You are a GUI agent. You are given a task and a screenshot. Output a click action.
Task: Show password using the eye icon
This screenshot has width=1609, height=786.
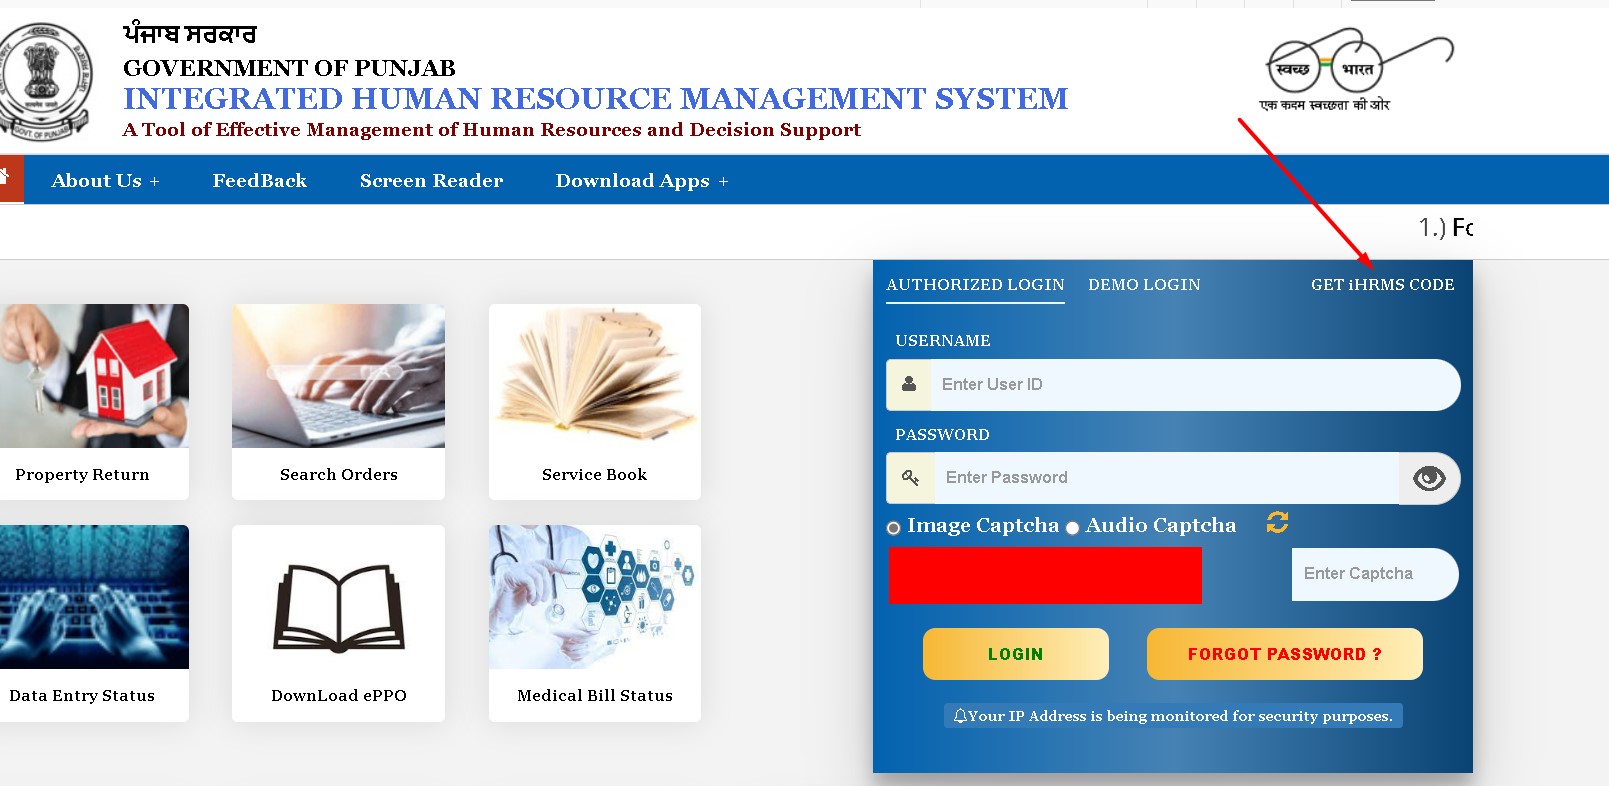pos(1429,478)
